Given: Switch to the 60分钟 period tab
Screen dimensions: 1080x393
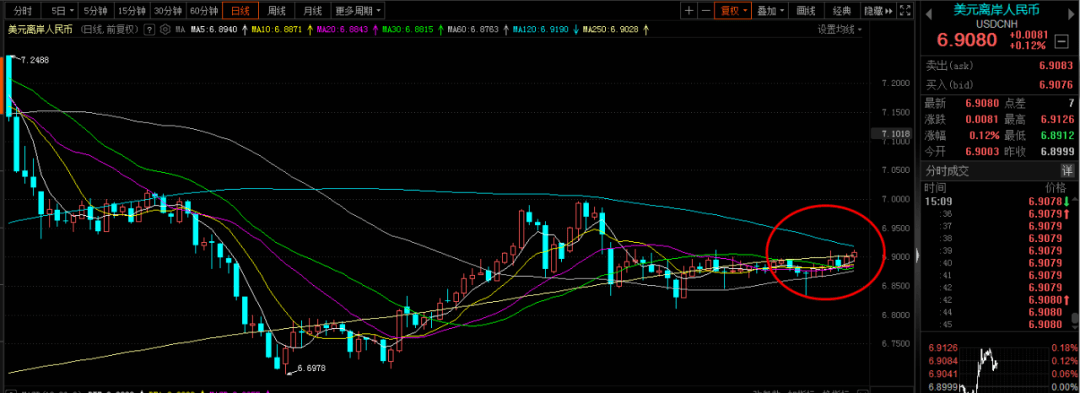Looking at the screenshot, I should click(204, 11).
